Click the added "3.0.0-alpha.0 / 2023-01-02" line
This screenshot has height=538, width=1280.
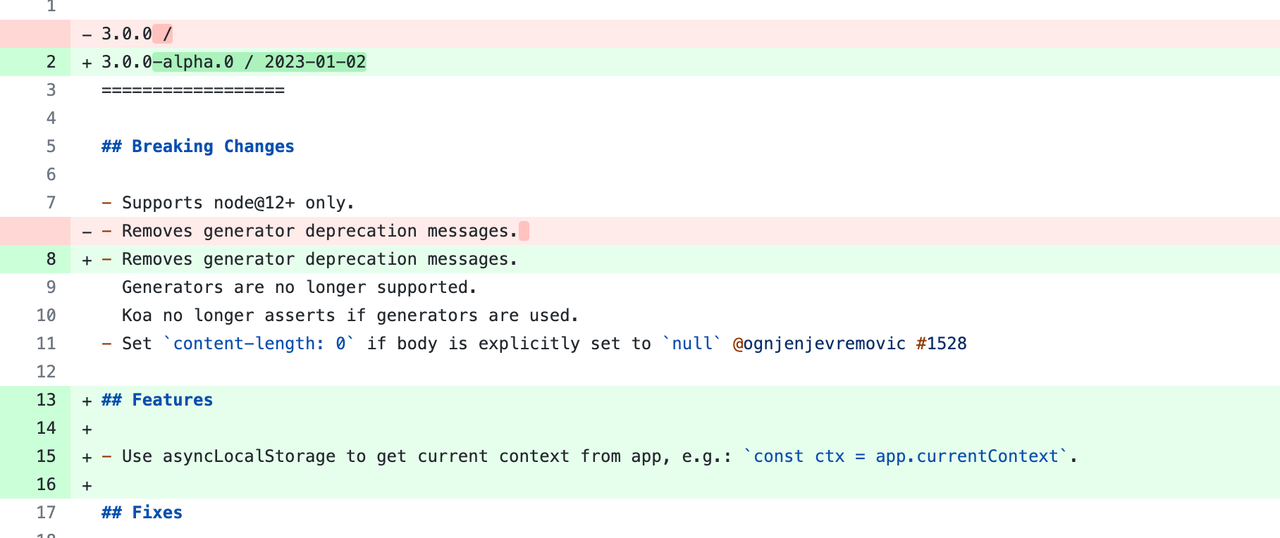pyautogui.click(x=233, y=62)
